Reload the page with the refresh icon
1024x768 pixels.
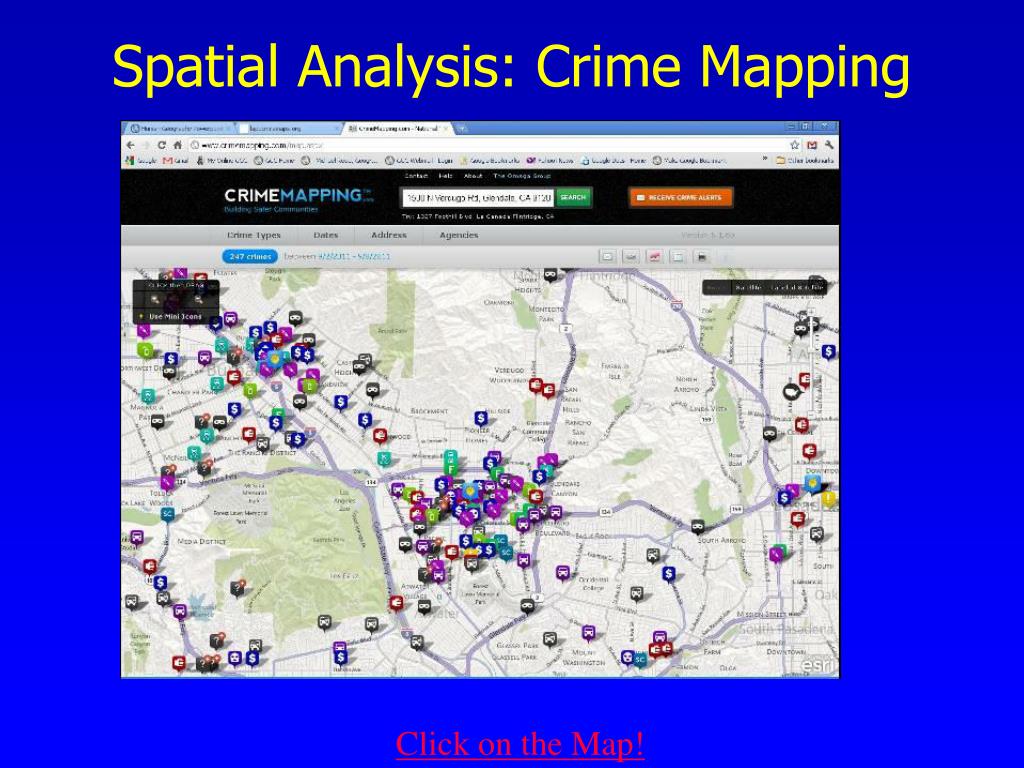(161, 145)
